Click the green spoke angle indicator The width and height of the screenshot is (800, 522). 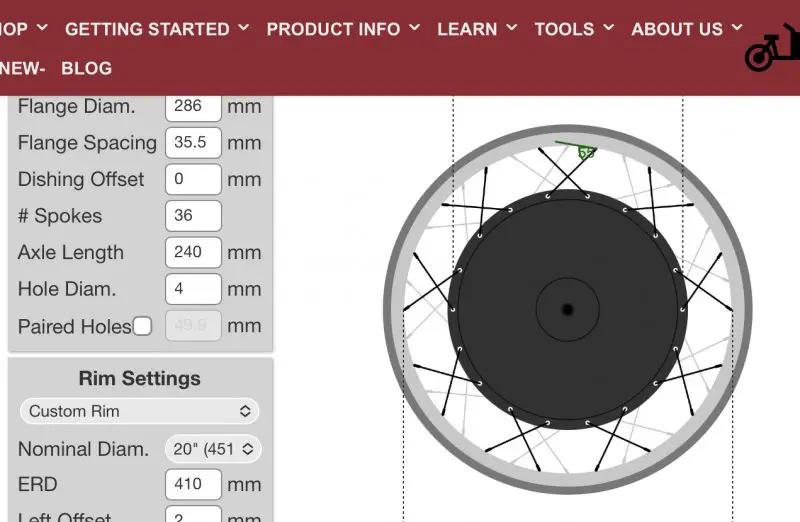[x=578, y=149]
